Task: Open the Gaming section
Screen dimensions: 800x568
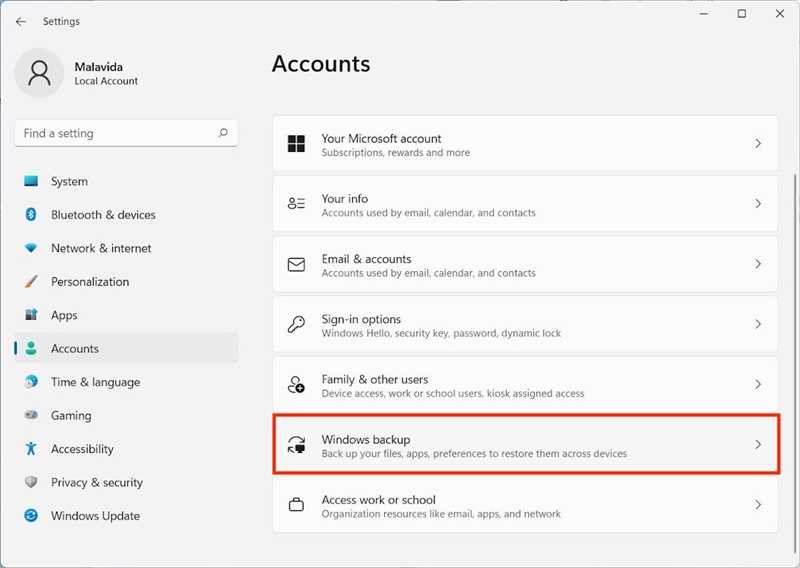Action: click(x=71, y=416)
